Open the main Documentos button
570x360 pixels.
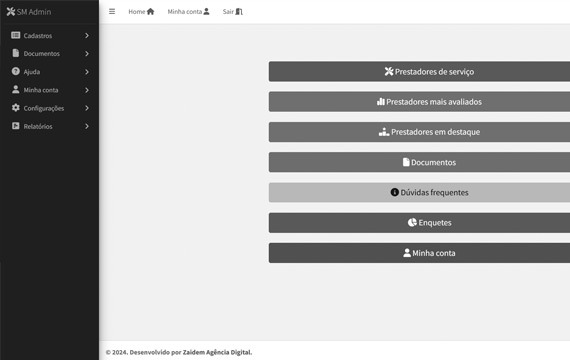pyautogui.click(x=419, y=162)
